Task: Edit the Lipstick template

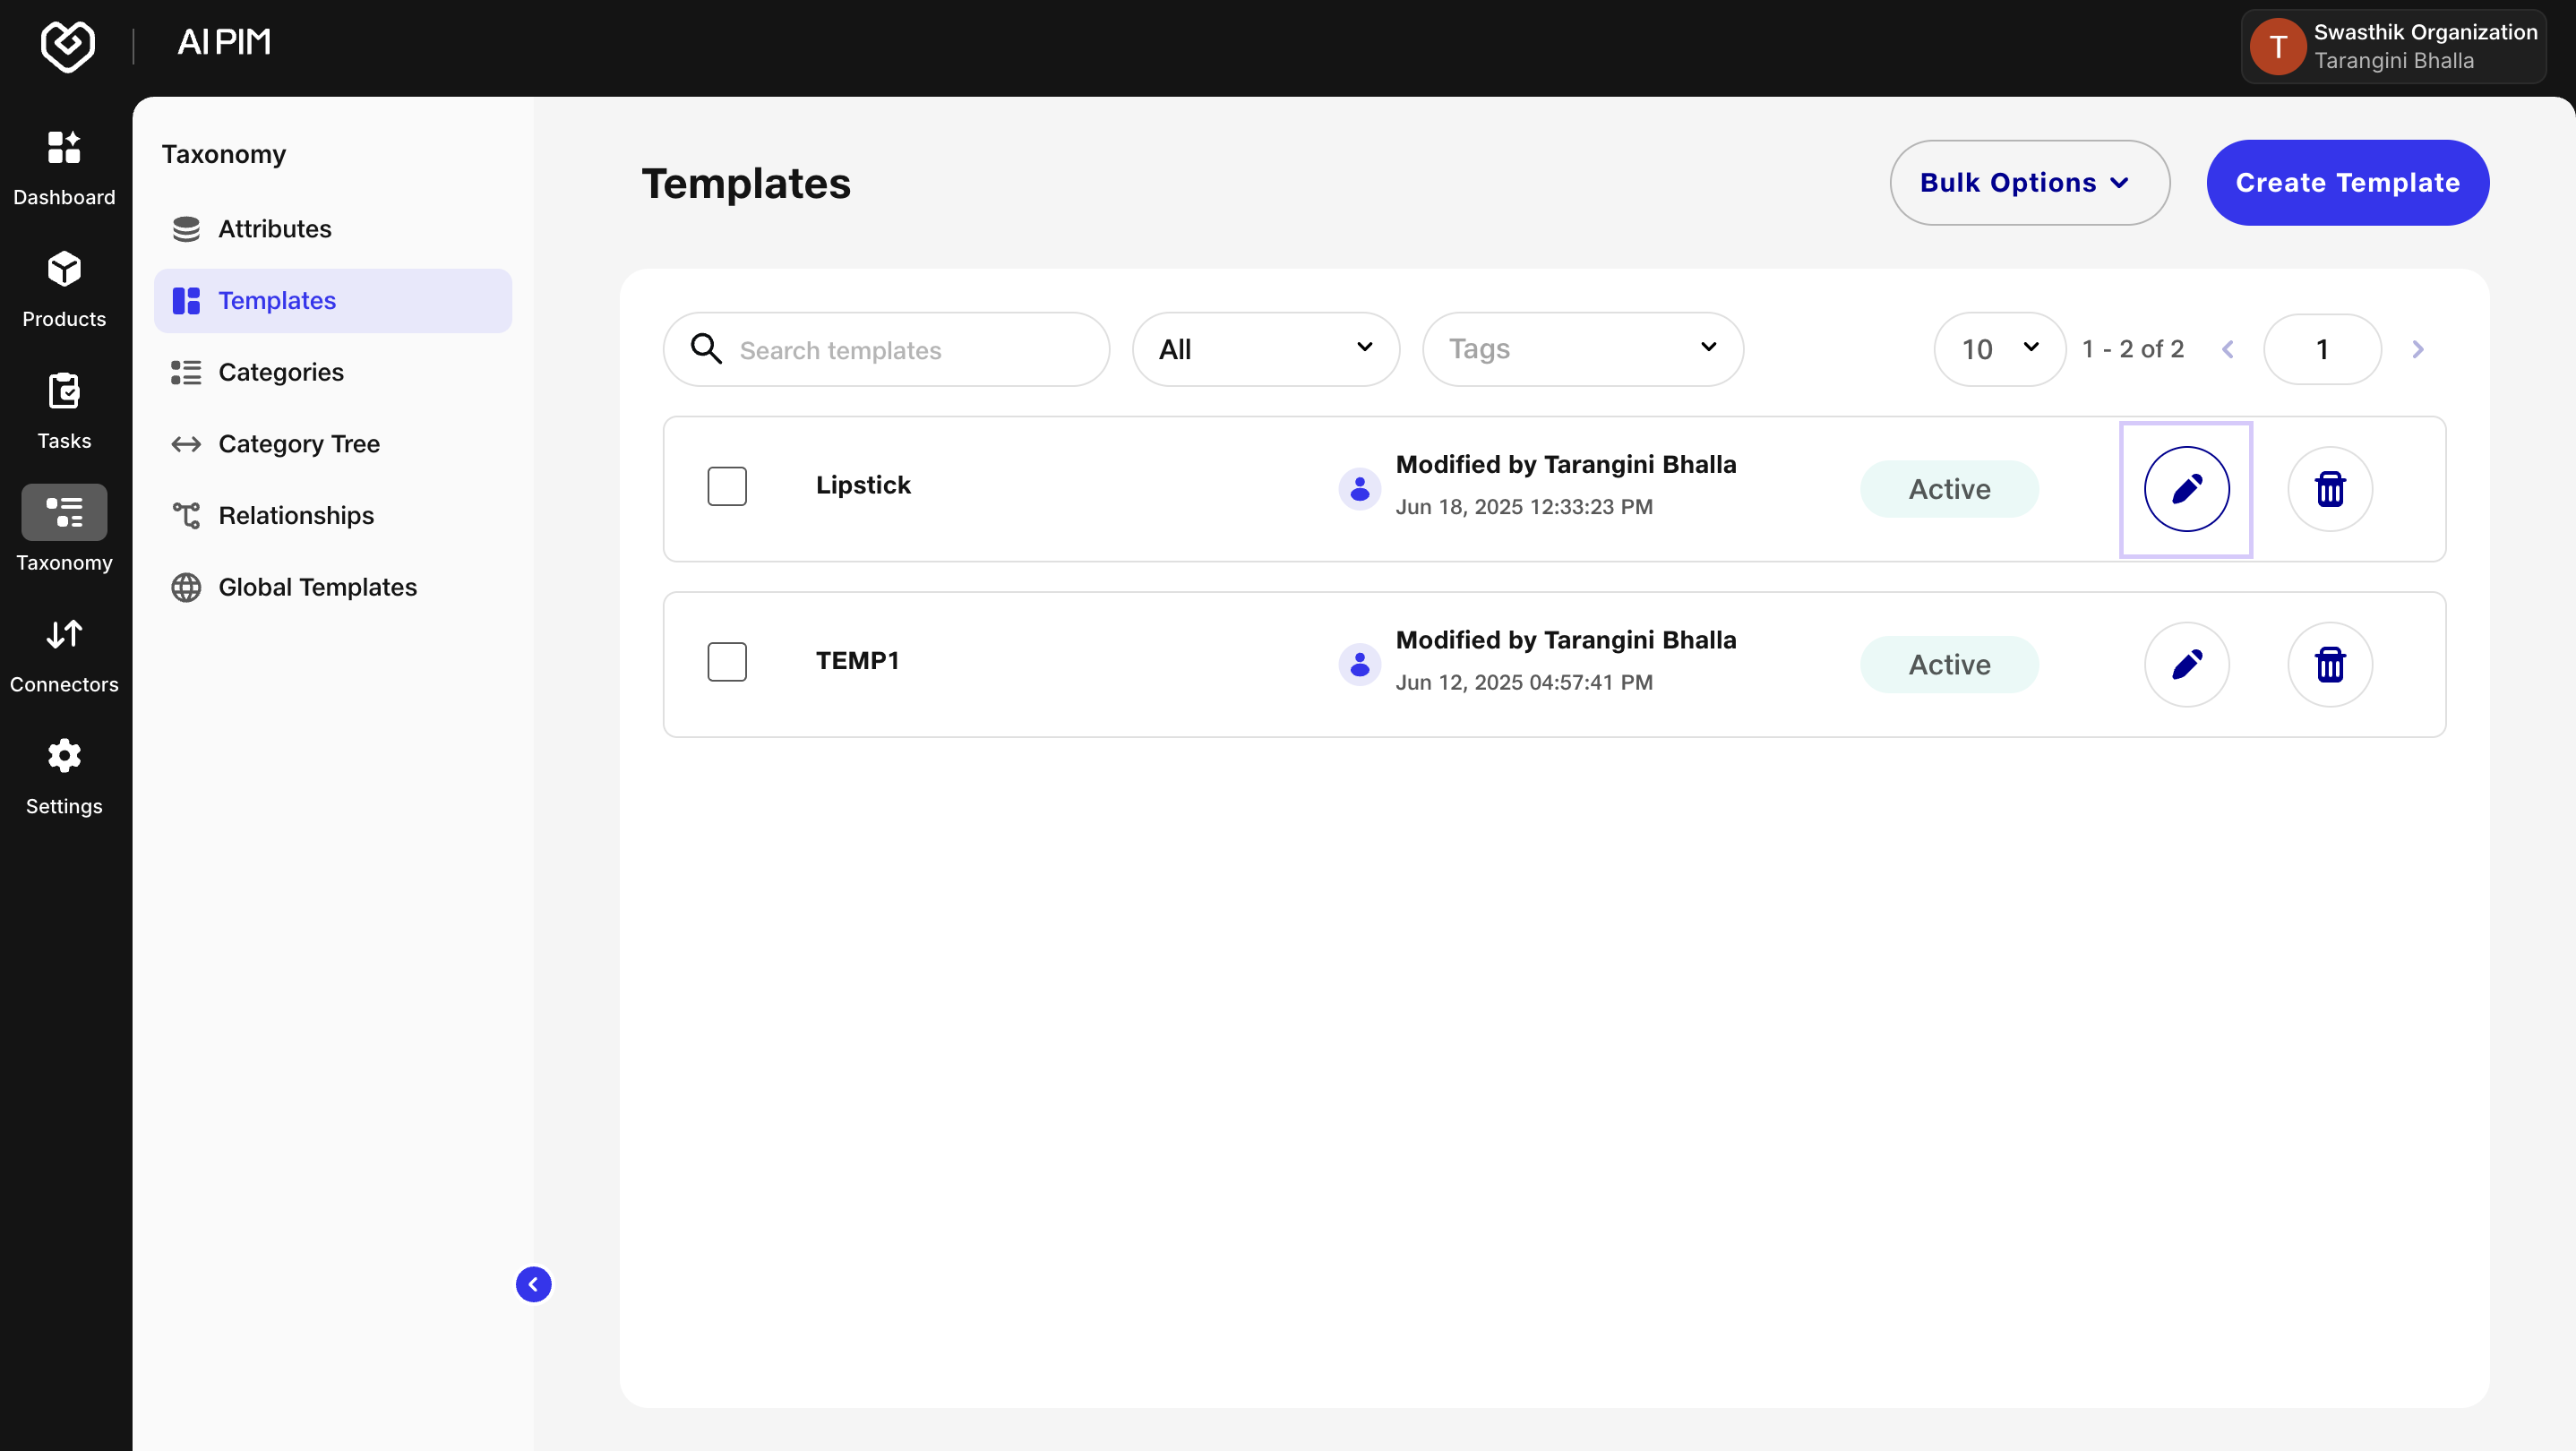Action: pos(2186,489)
